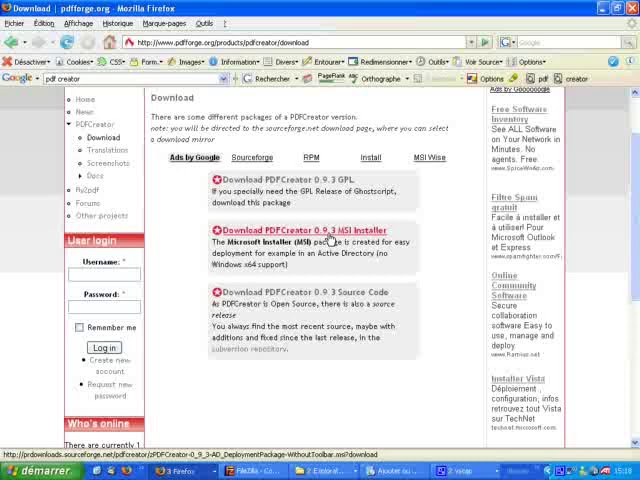The image size is (640, 480).
Task: Click the Forward arrow button
Action: 39,42
